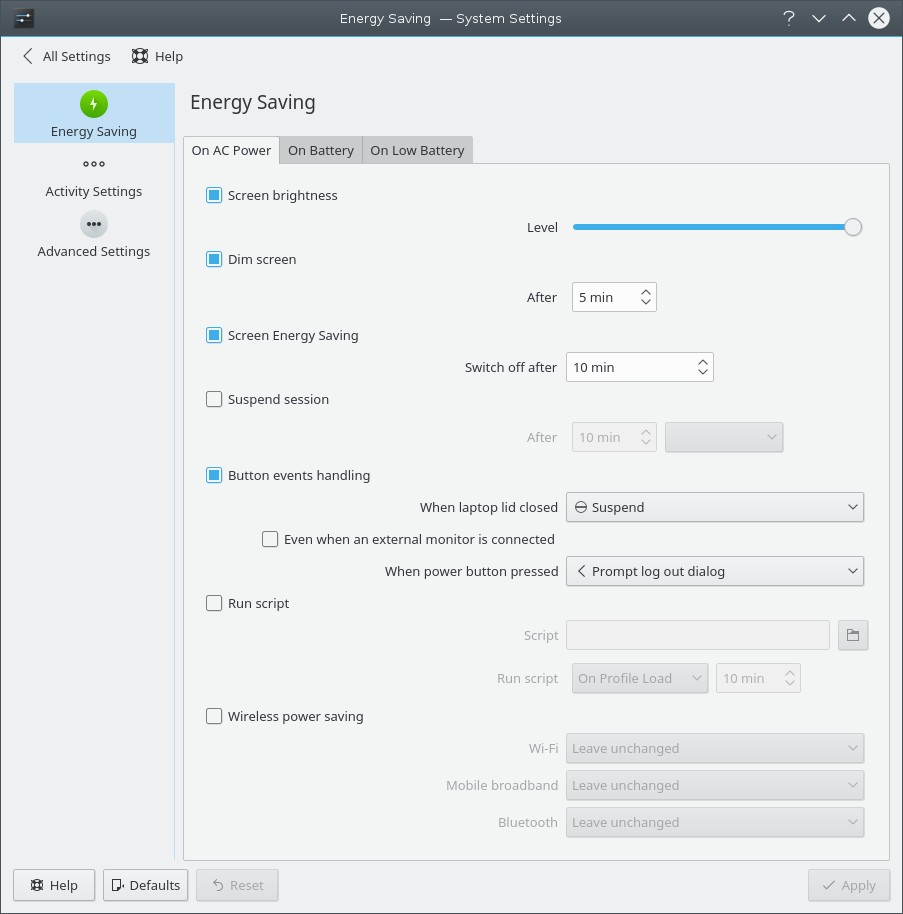Switch to the On Low Battery tab

tap(417, 150)
